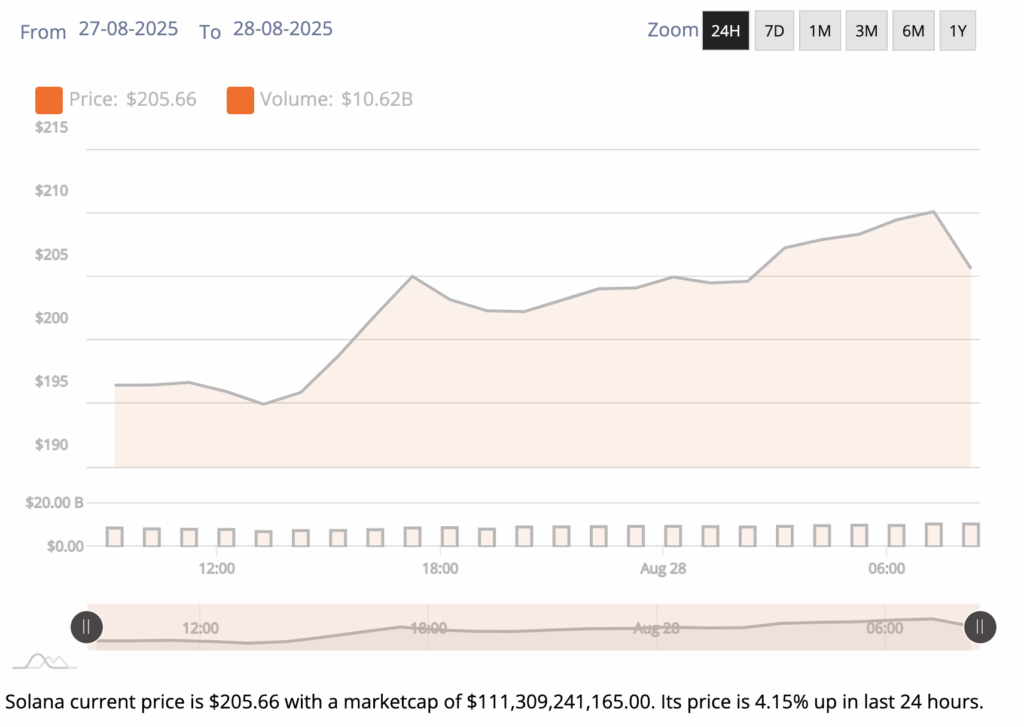This screenshot has height=727, width=1024.
Task: Select the 24H zoom range
Action: tap(725, 30)
